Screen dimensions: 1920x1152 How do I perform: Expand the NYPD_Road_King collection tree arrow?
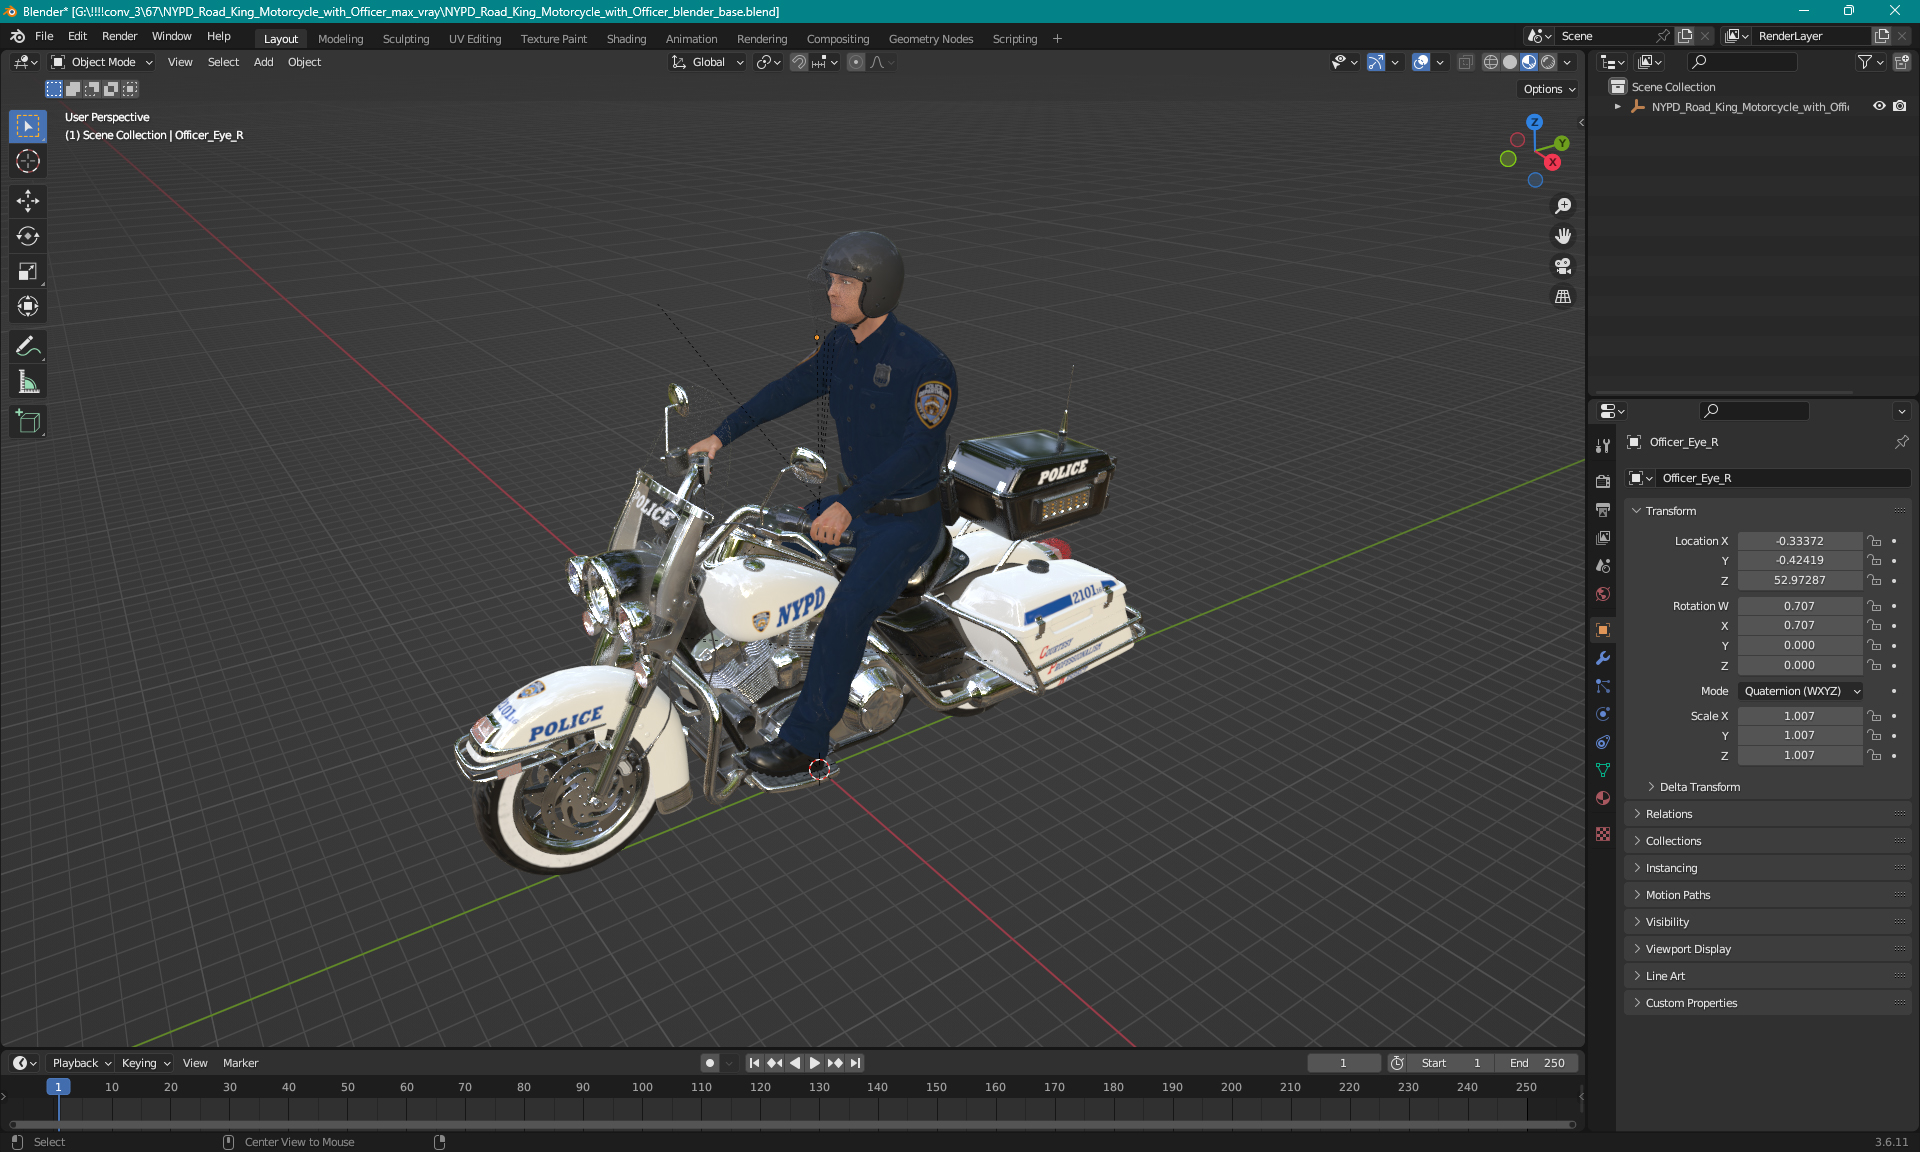pyautogui.click(x=1618, y=106)
